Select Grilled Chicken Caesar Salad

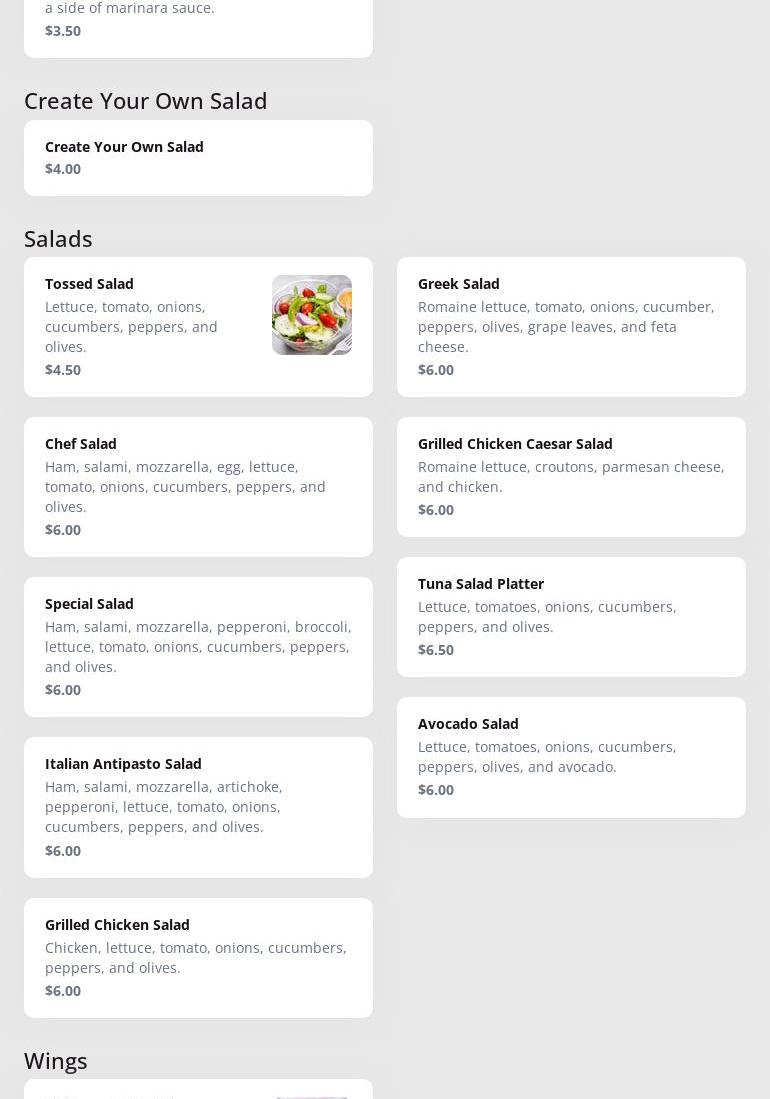coord(515,444)
